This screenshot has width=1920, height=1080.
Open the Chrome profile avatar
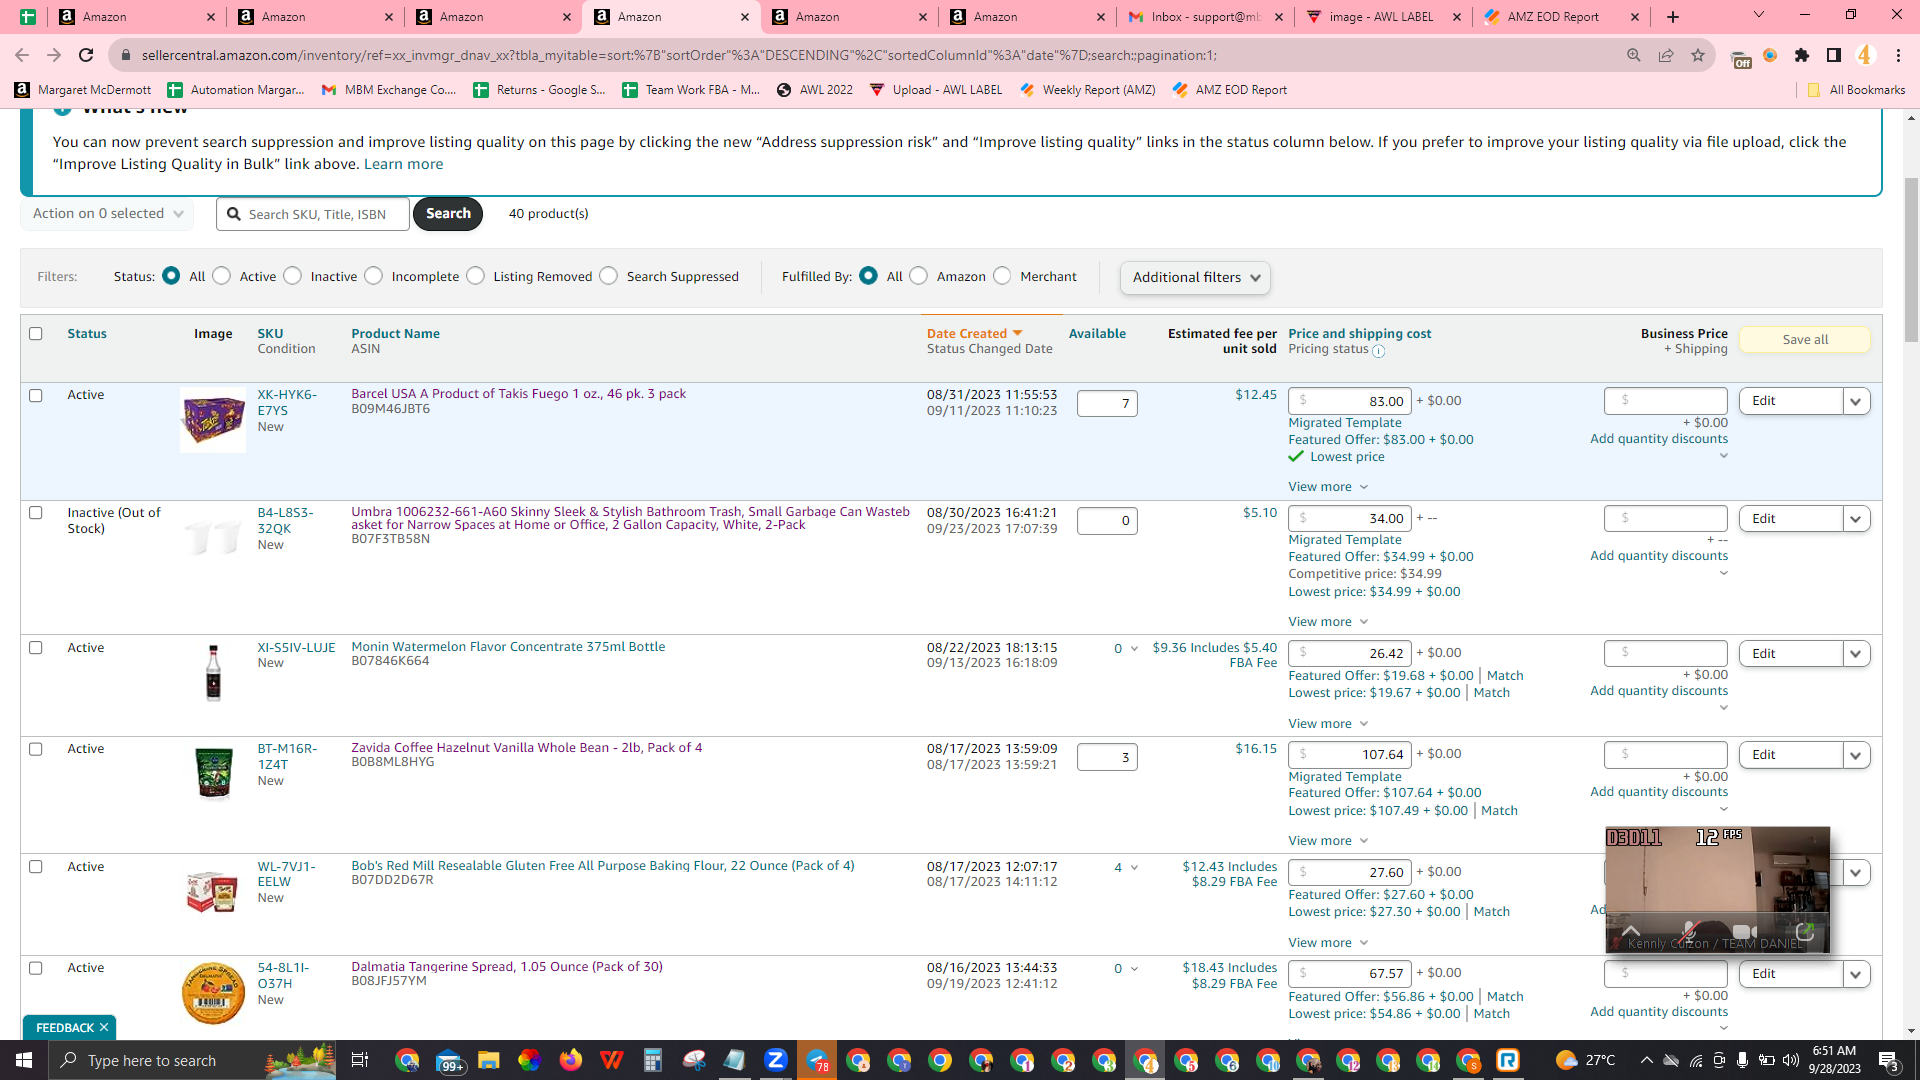pos(1865,55)
